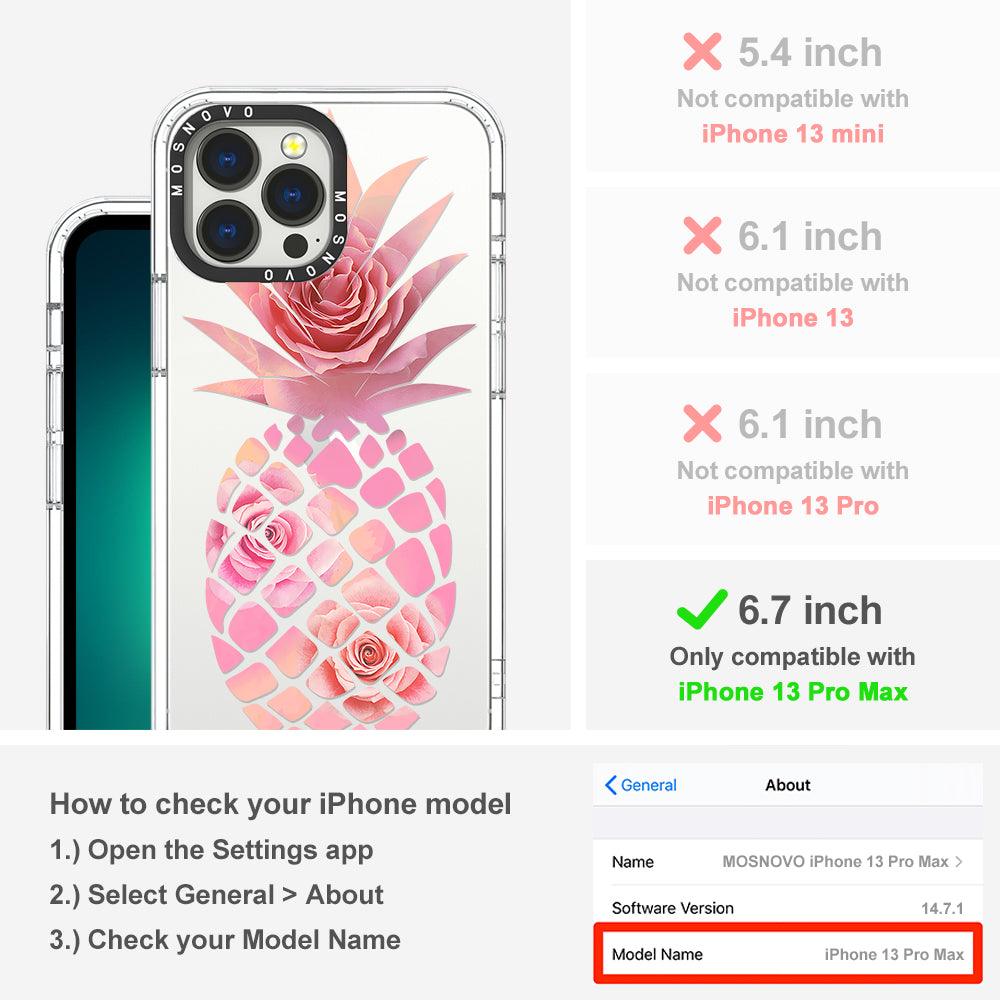Tap the General back chevron
The height and width of the screenshot is (1000, 1000).
pyautogui.click(x=610, y=785)
